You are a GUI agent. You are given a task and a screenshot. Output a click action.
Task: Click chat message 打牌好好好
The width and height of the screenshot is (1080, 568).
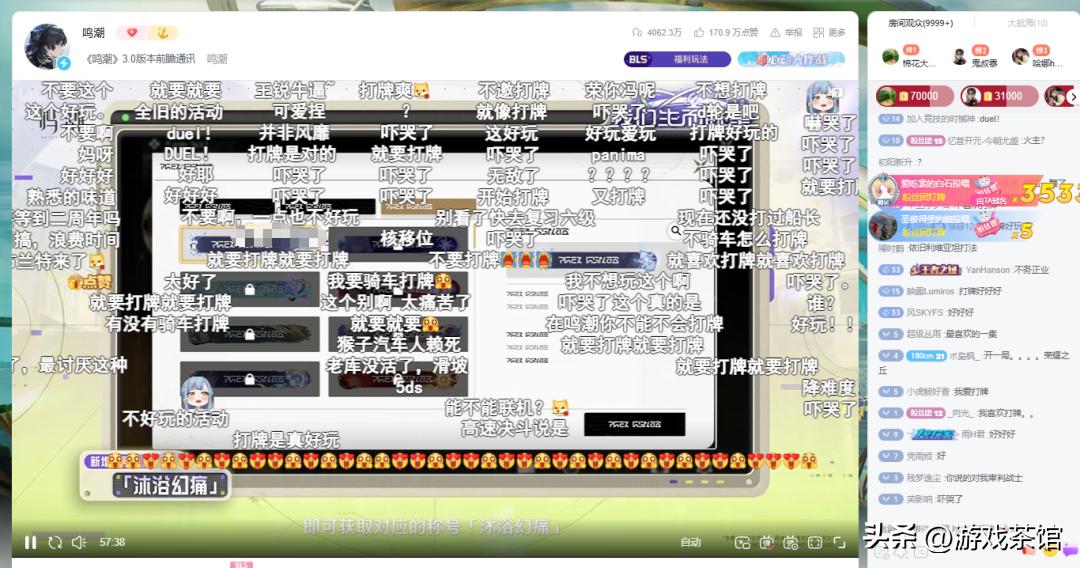click(x=979, y=291)
